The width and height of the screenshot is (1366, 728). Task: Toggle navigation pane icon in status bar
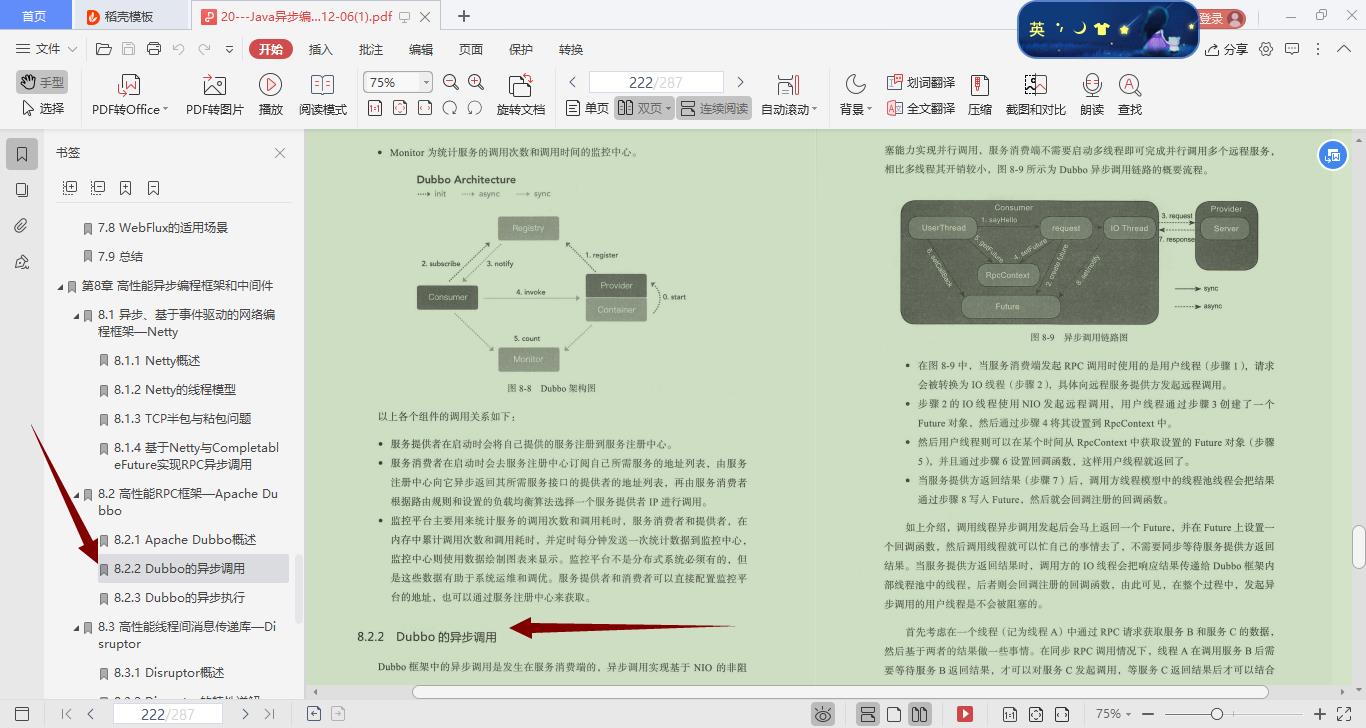click(x=21, y=714)
